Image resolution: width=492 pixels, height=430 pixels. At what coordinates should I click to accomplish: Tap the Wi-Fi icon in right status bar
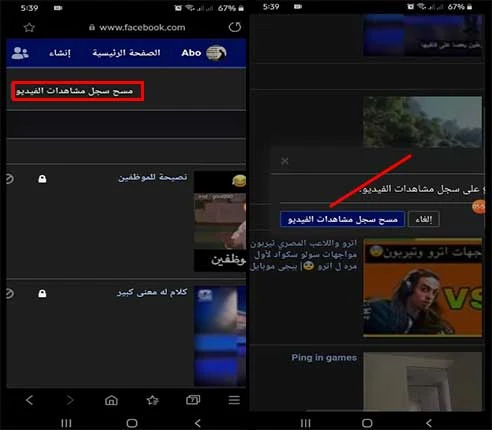click(x=422, y=7)
